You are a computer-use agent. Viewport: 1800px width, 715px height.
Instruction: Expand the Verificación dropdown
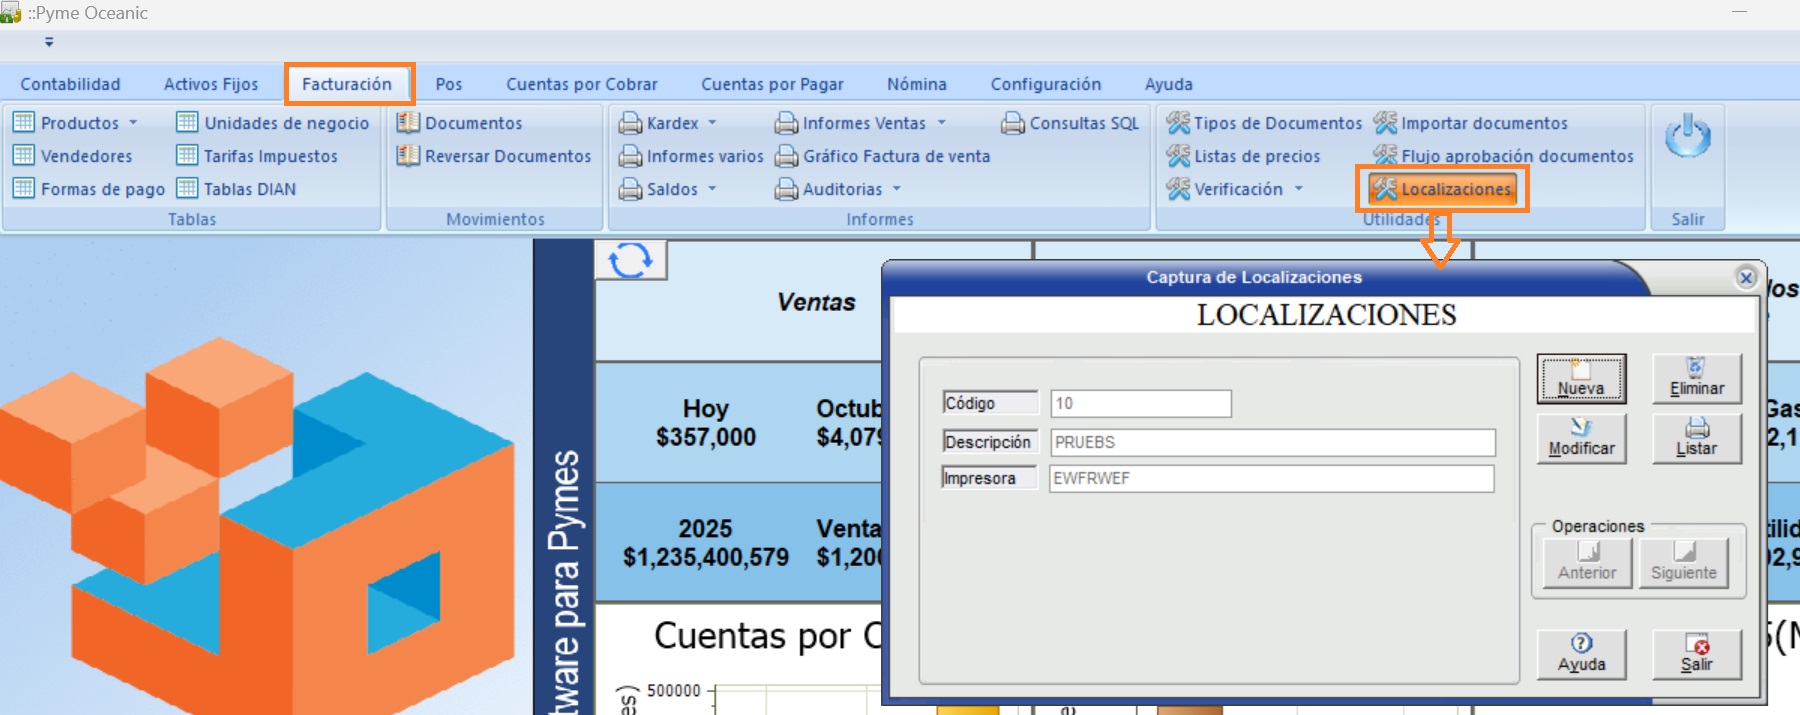1299,189
